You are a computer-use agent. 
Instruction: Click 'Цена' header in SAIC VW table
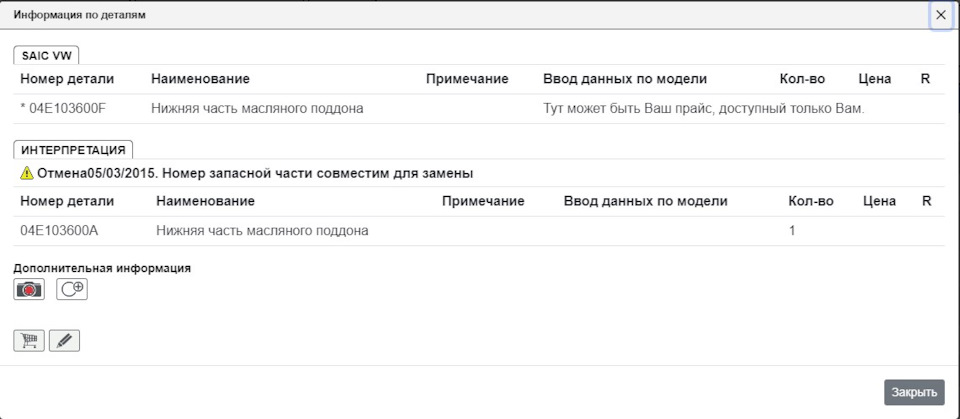(x=875, y=79)
